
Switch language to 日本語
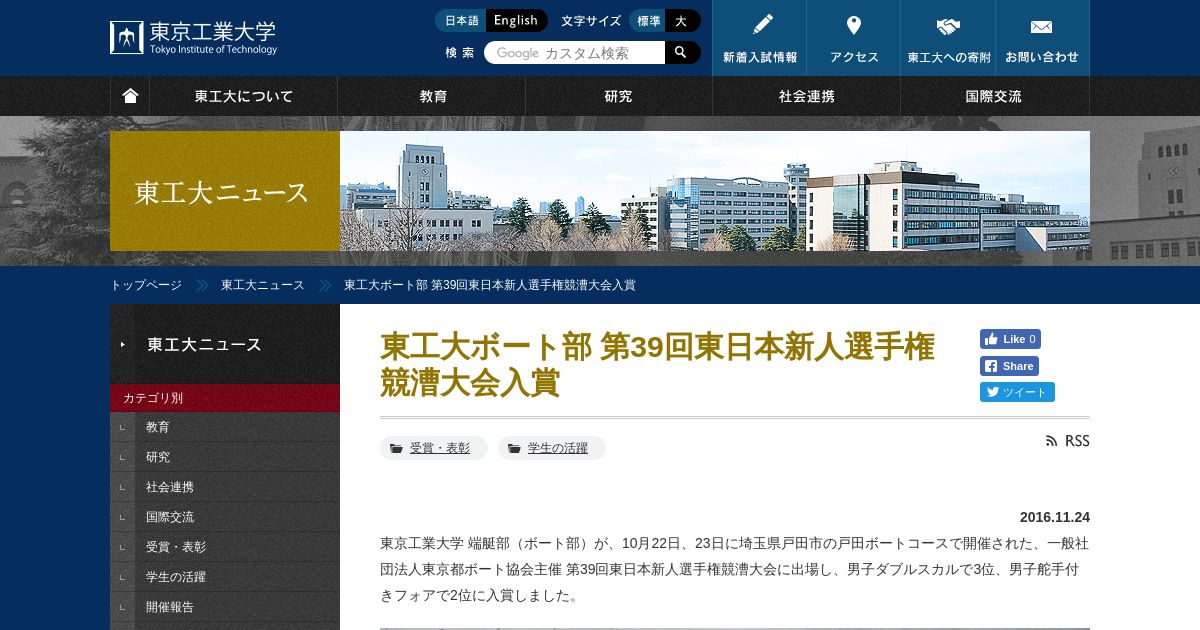[x=462, y=20]
